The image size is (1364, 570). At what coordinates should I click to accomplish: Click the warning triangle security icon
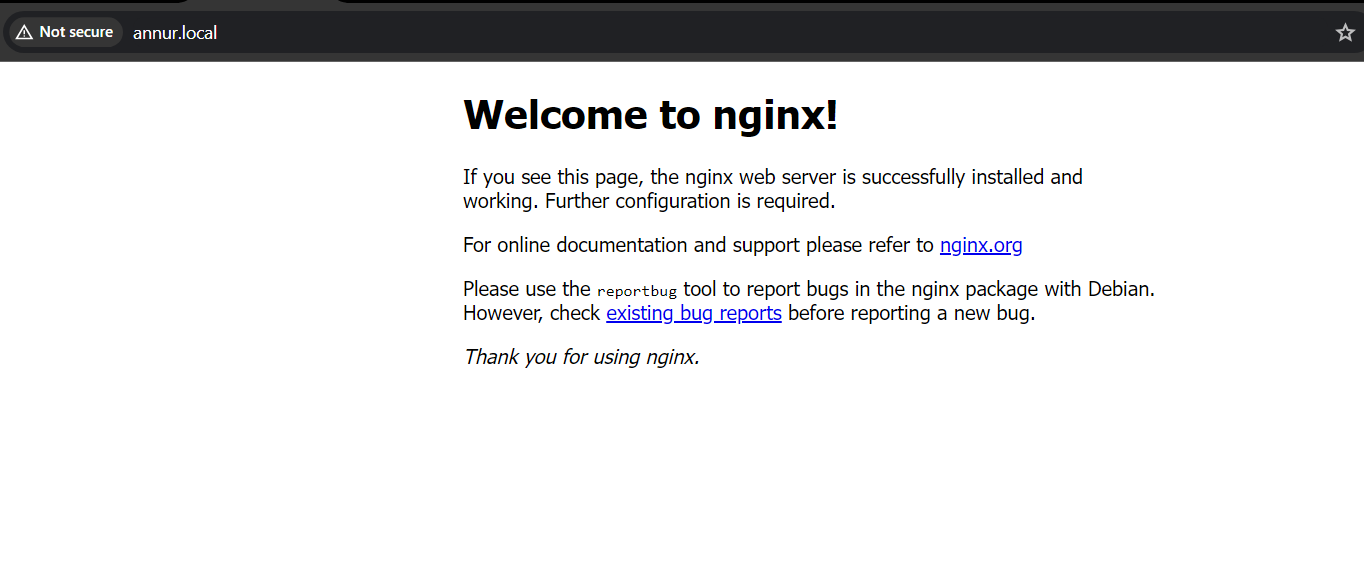point(24,33)
